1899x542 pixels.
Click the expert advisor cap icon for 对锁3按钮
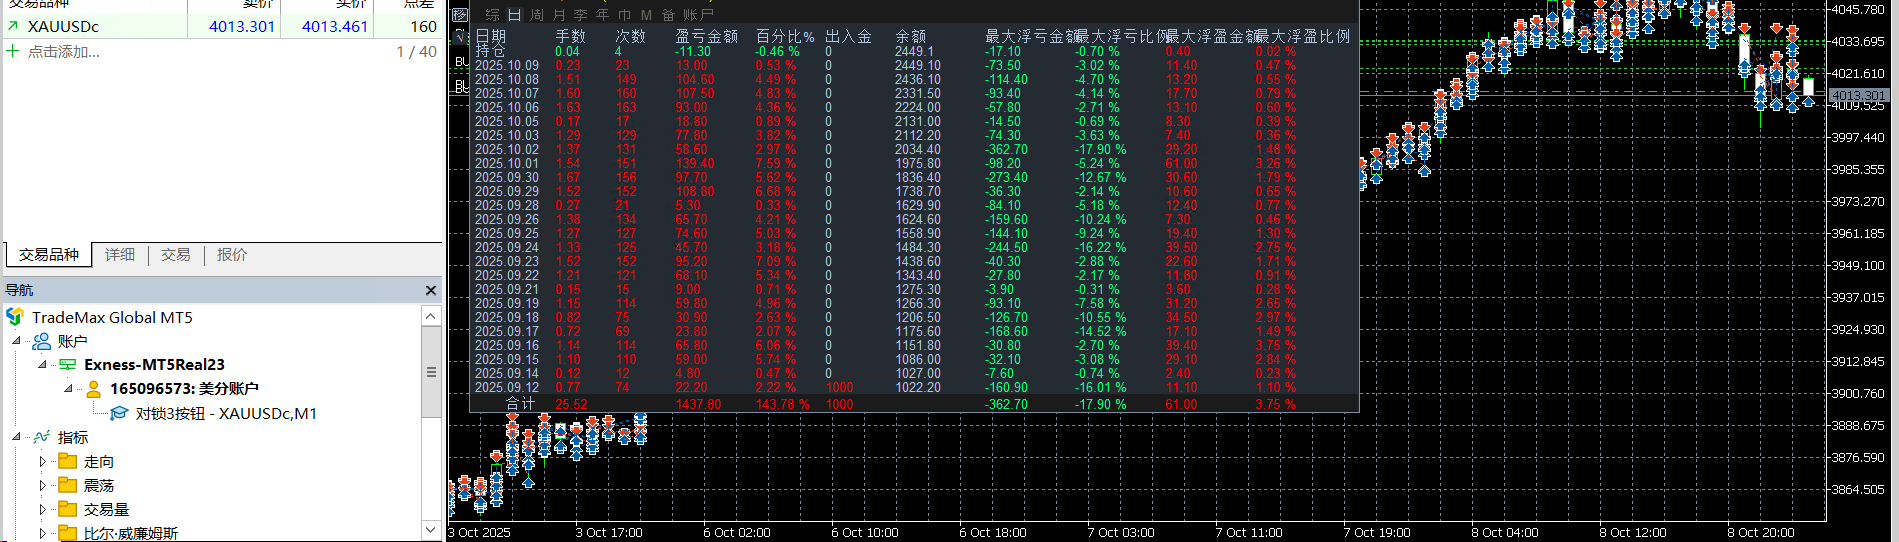click(x=119, y=413)
